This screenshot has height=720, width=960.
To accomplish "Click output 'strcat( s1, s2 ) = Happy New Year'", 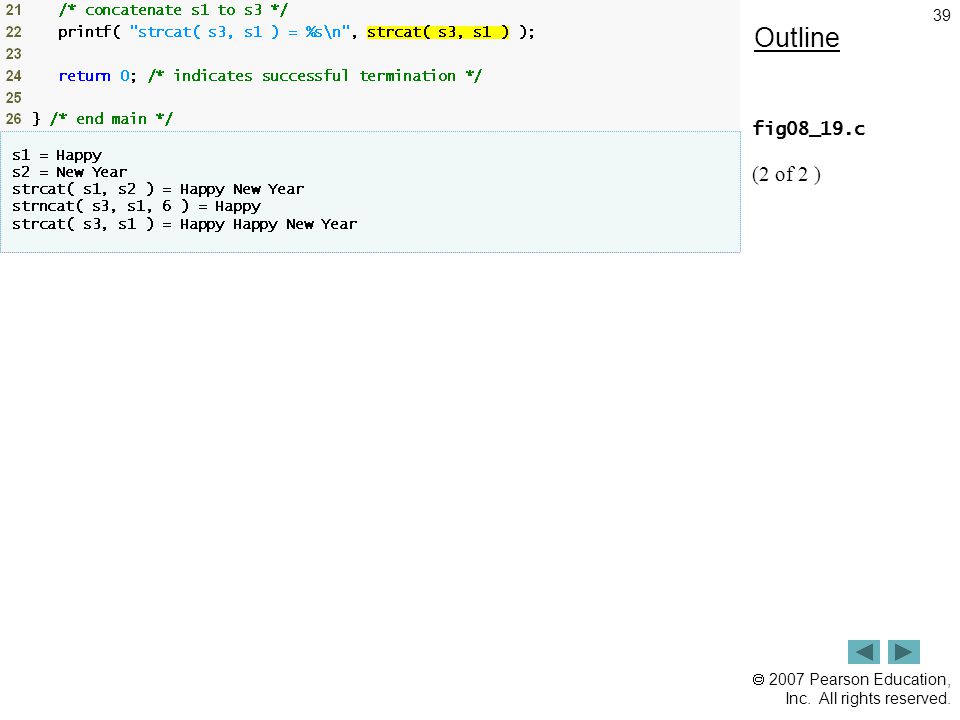I will pos(158,189).
